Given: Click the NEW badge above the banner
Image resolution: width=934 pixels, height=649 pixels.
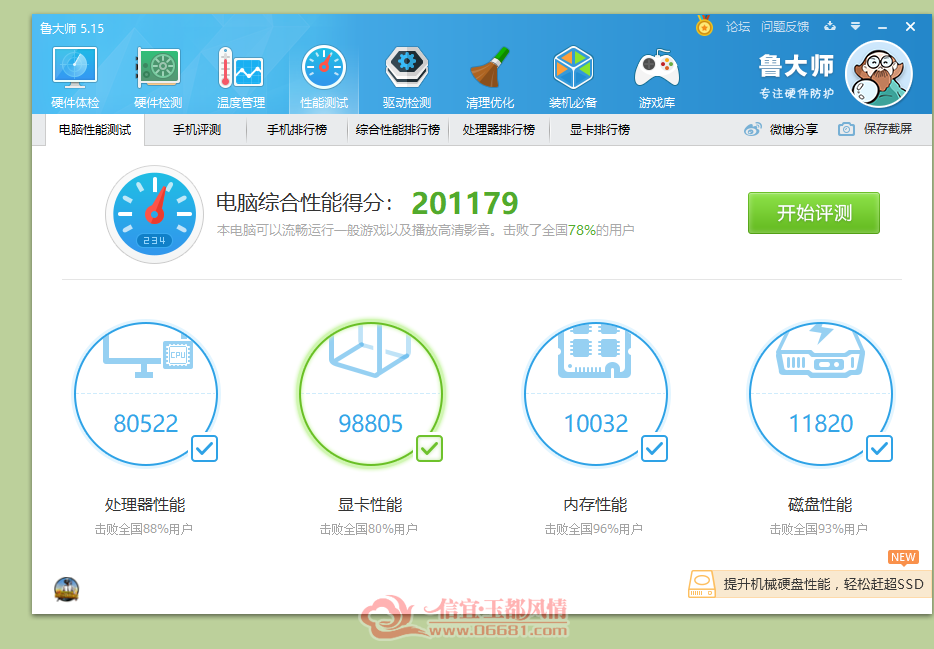Looking at the screenshot, I should coord(903,557).
